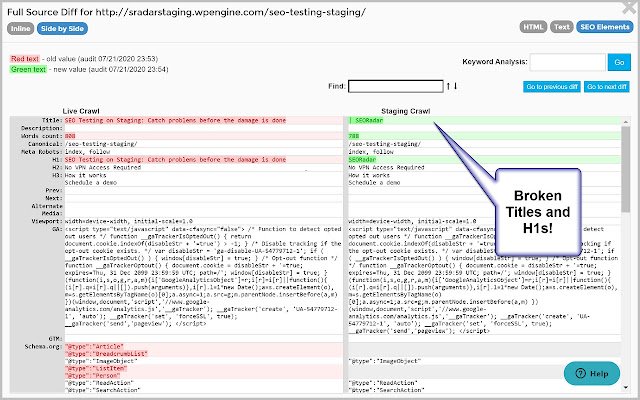Click the live crawl Title value
The width and height of the screenshot is (640, 400).
(x=175, y=120)
